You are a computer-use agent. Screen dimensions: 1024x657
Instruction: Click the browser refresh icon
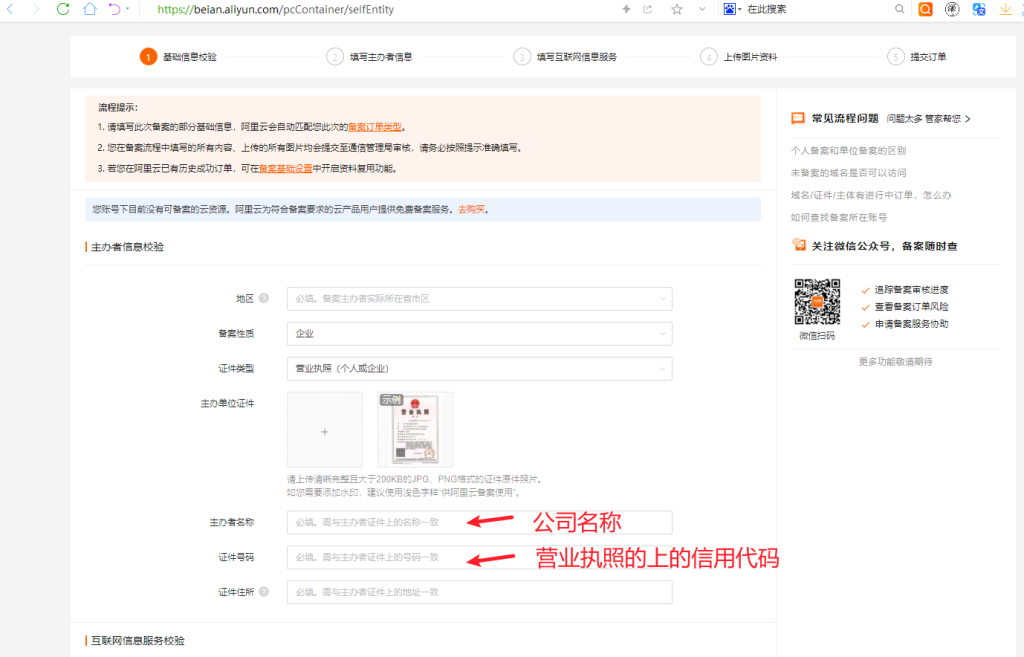(63, 9)
